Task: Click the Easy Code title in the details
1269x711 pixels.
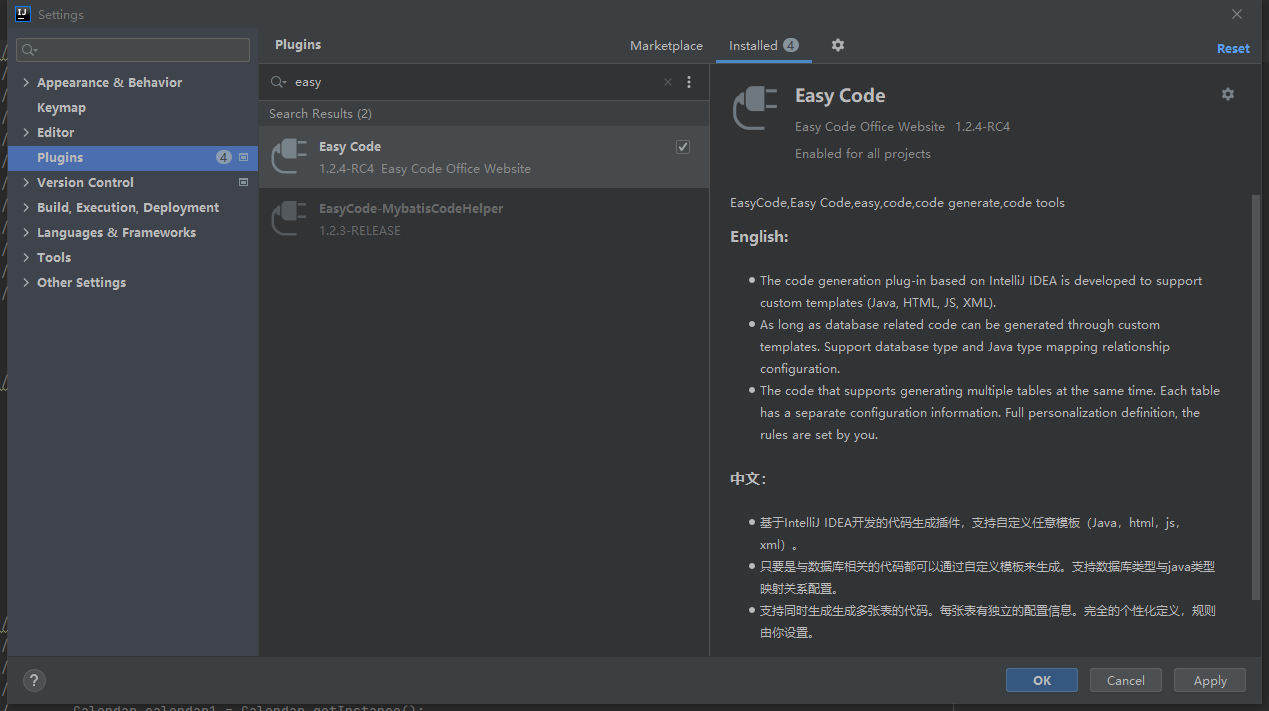Action: 840,95
